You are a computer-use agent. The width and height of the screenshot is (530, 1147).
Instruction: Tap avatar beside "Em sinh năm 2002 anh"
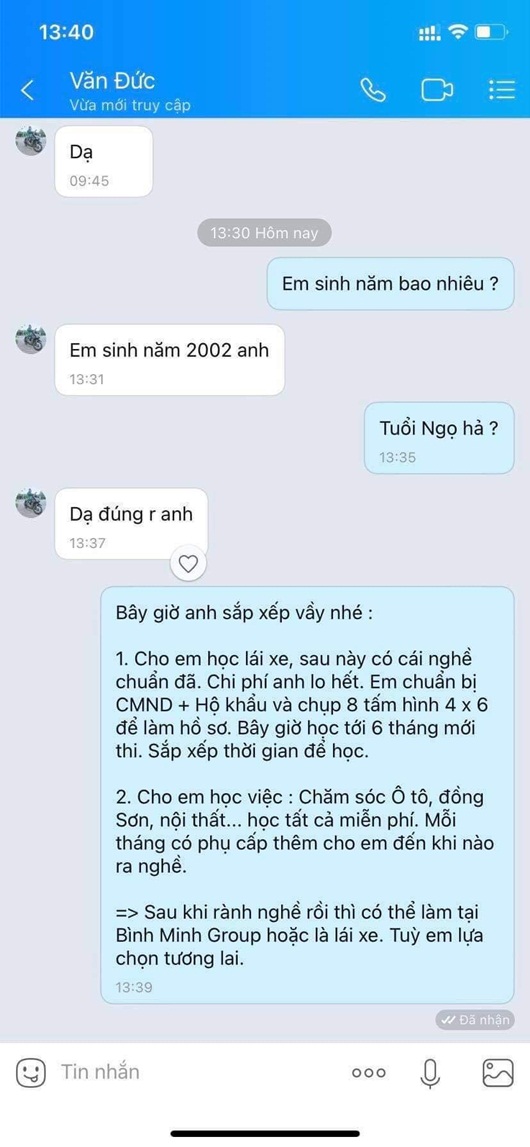[x=31, y=339]
